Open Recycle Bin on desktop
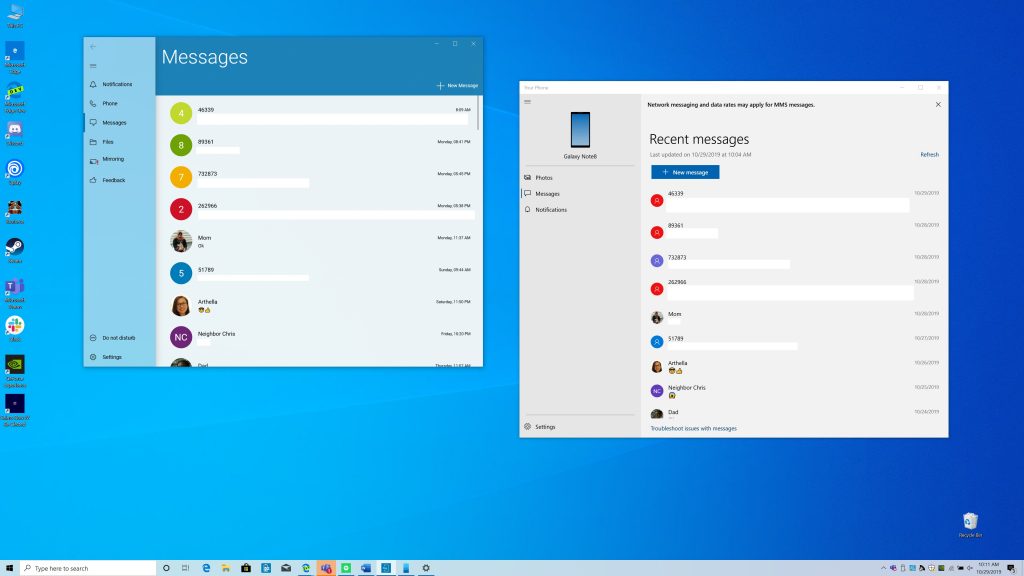 click(970, 525)
